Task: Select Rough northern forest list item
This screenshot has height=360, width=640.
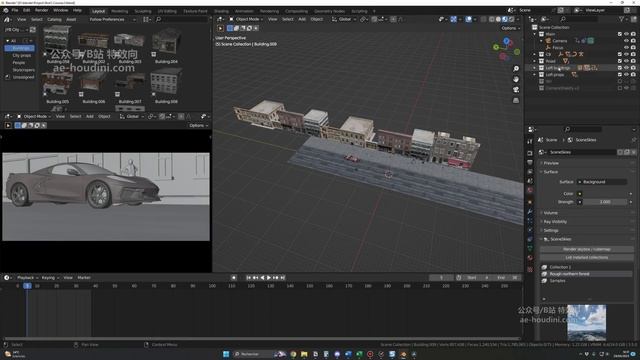Action: [x=587, y=274]
